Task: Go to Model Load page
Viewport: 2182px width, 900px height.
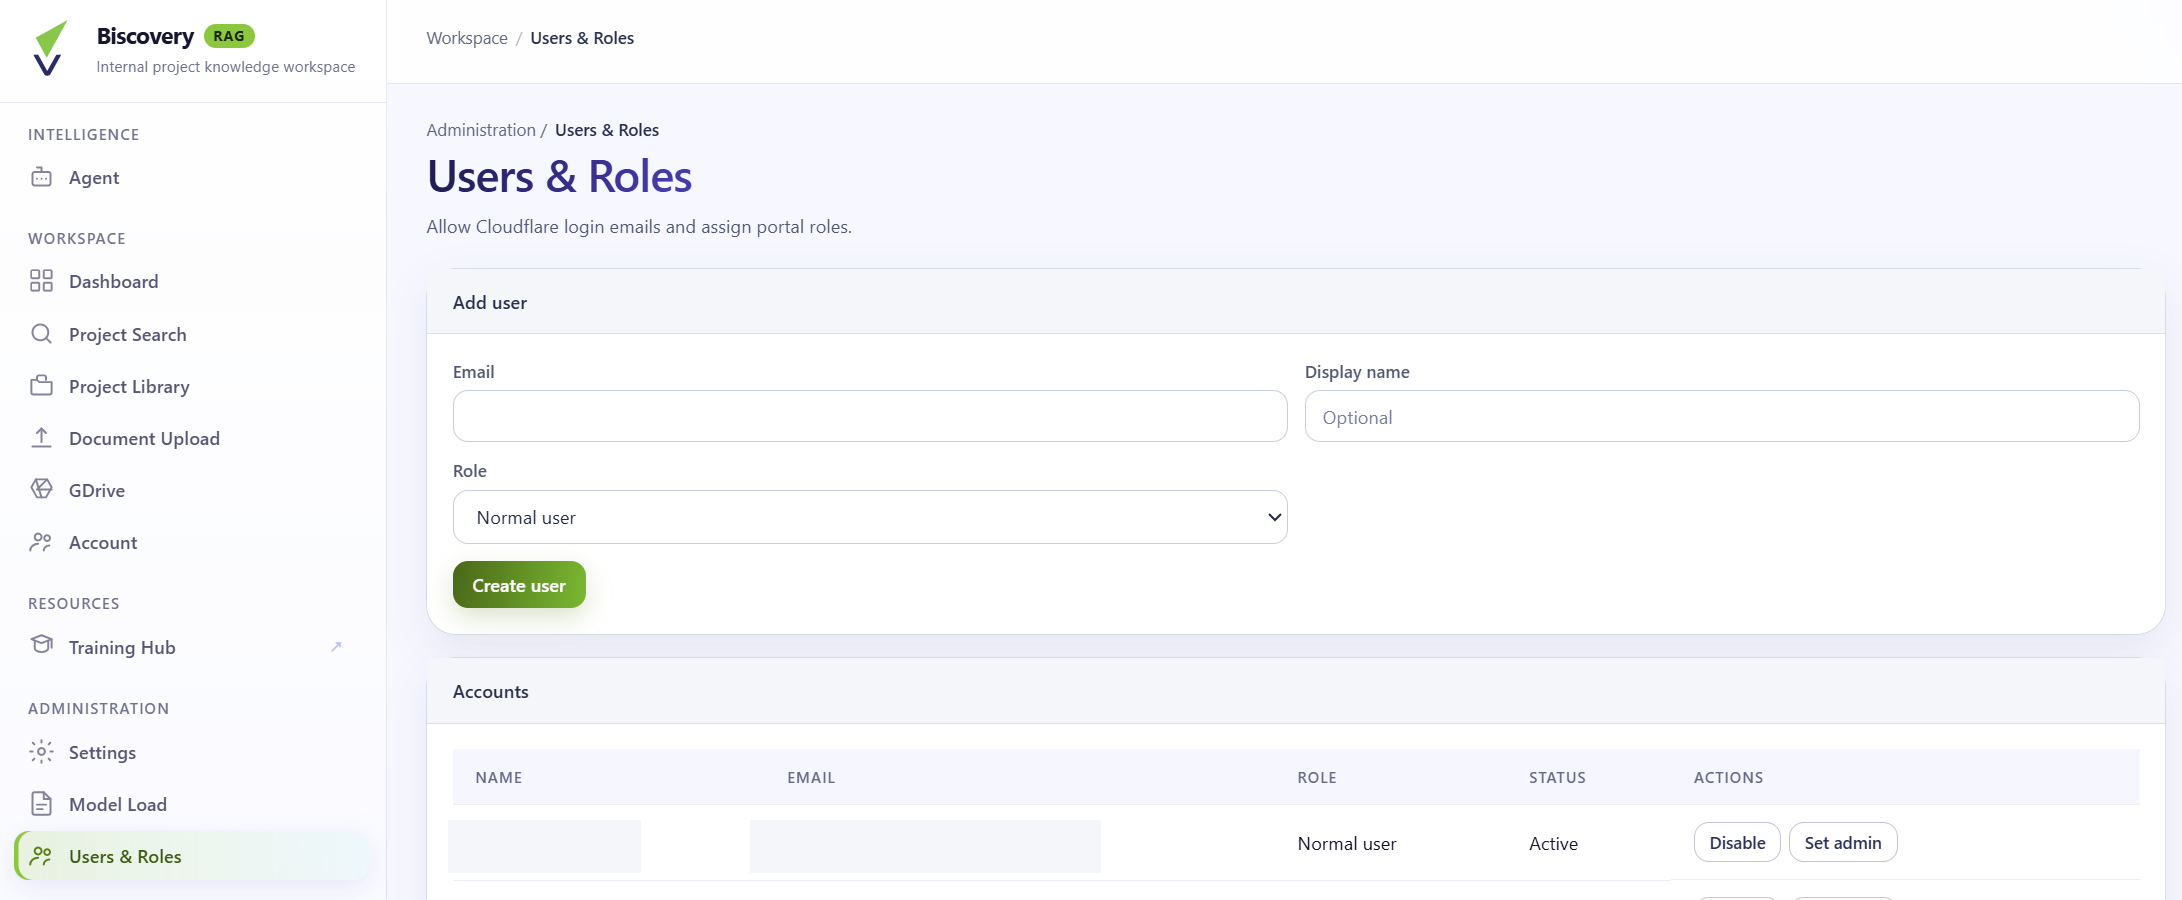Action: [193, 804]
